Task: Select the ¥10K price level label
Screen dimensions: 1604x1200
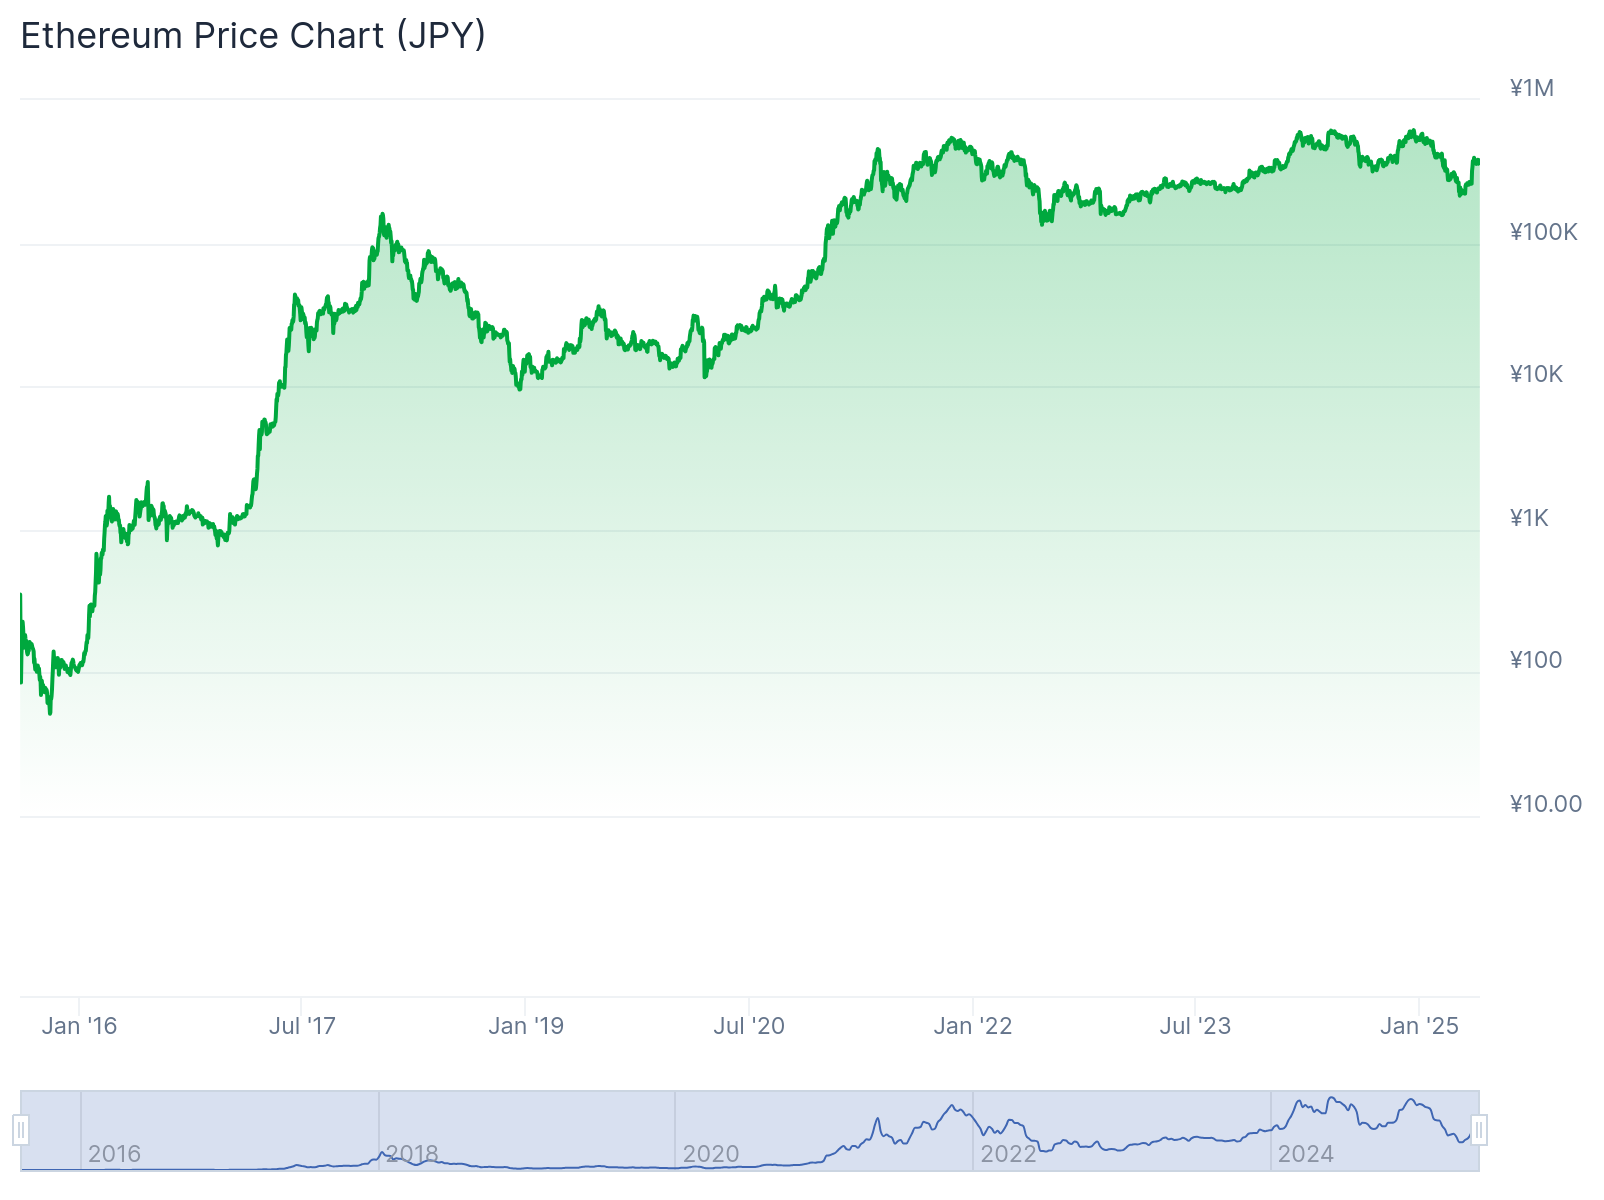Action: click(x=1536, y=374)
